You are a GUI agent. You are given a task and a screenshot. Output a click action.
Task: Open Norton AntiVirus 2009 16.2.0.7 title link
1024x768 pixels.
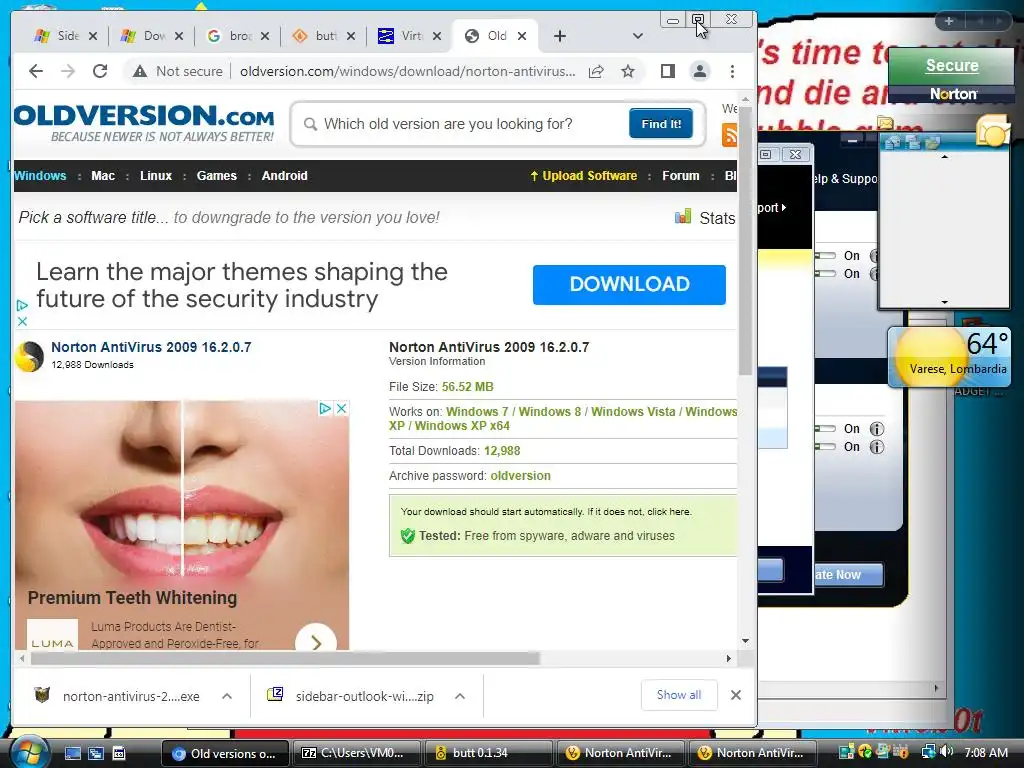pyautogui.click(x=151, y=347)
